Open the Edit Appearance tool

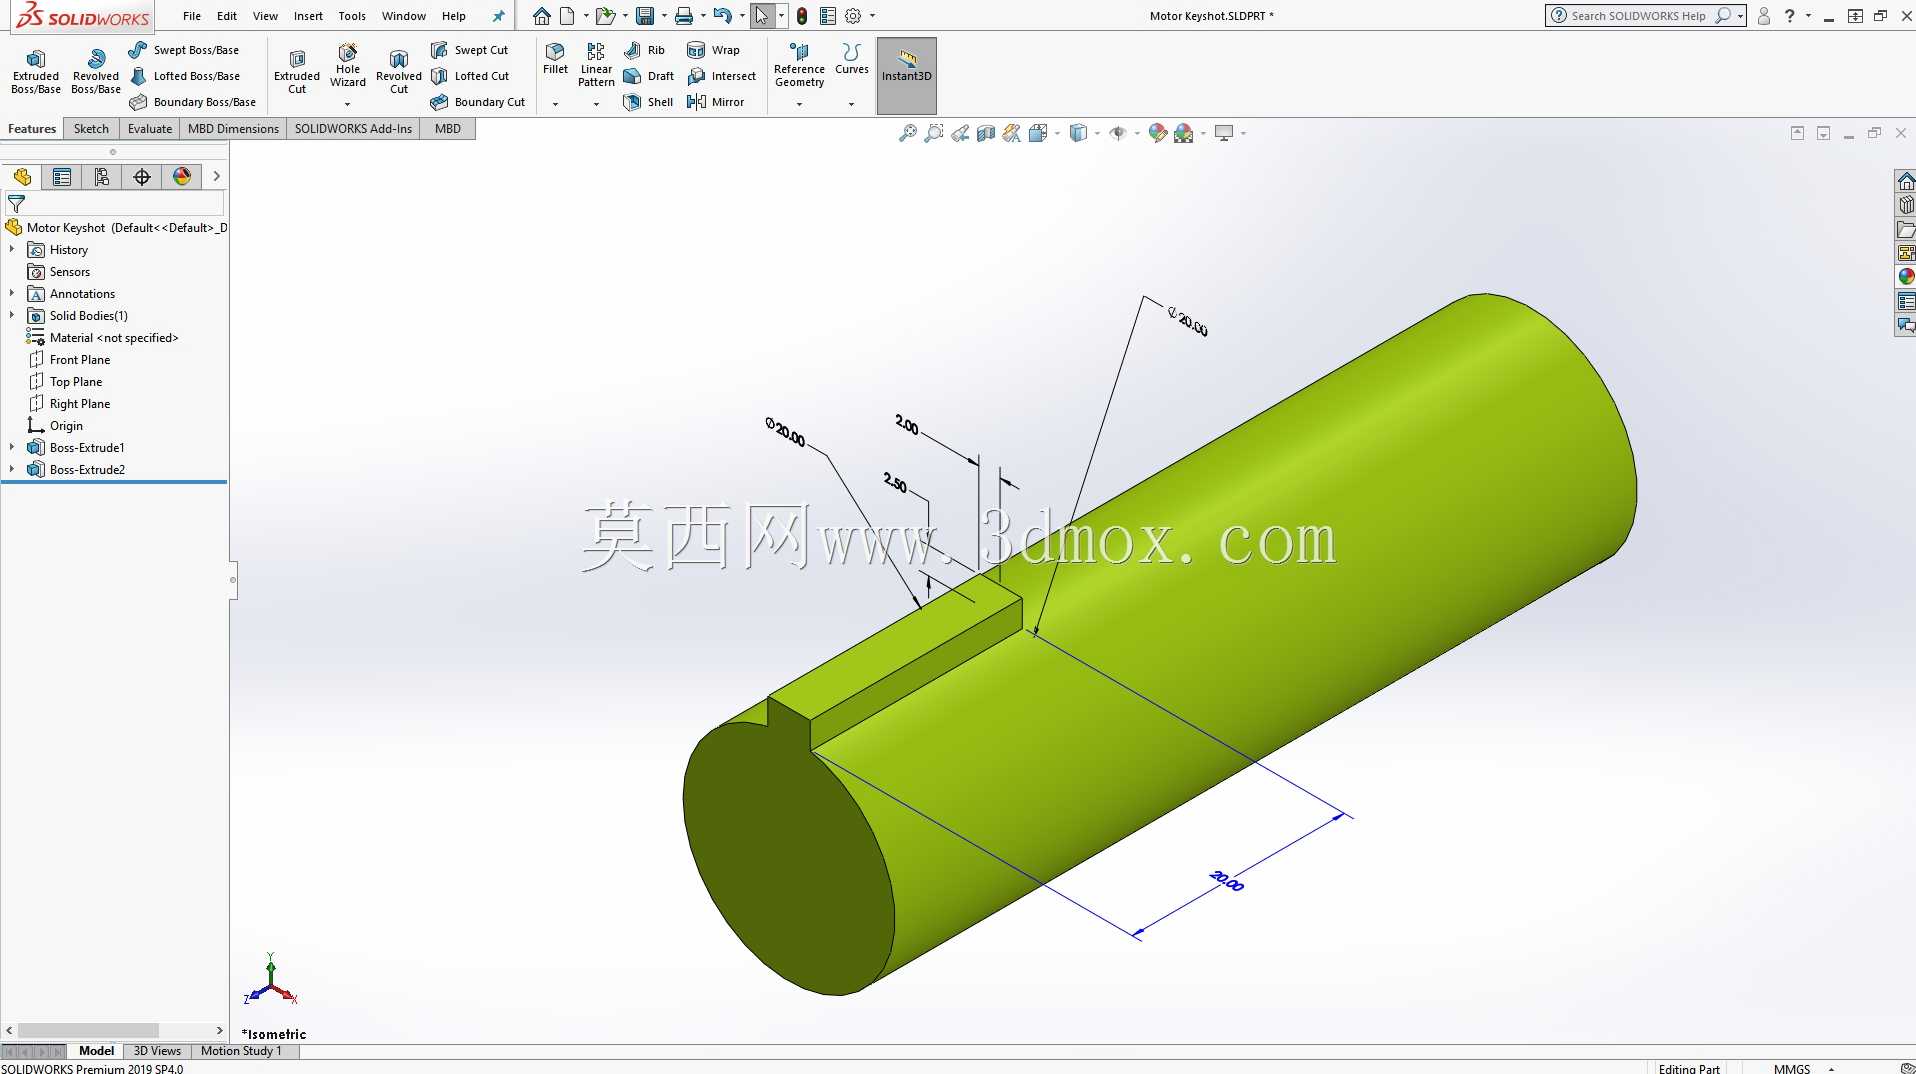[x=1158, y=133]
